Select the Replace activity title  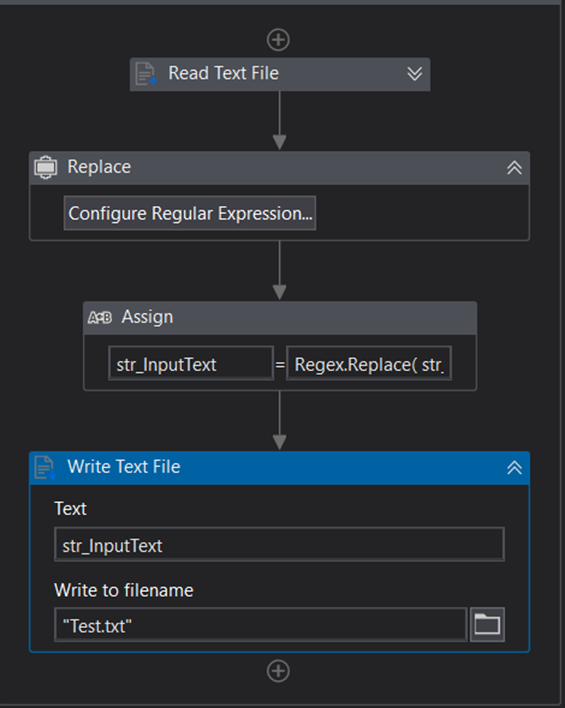click(99, 167)
